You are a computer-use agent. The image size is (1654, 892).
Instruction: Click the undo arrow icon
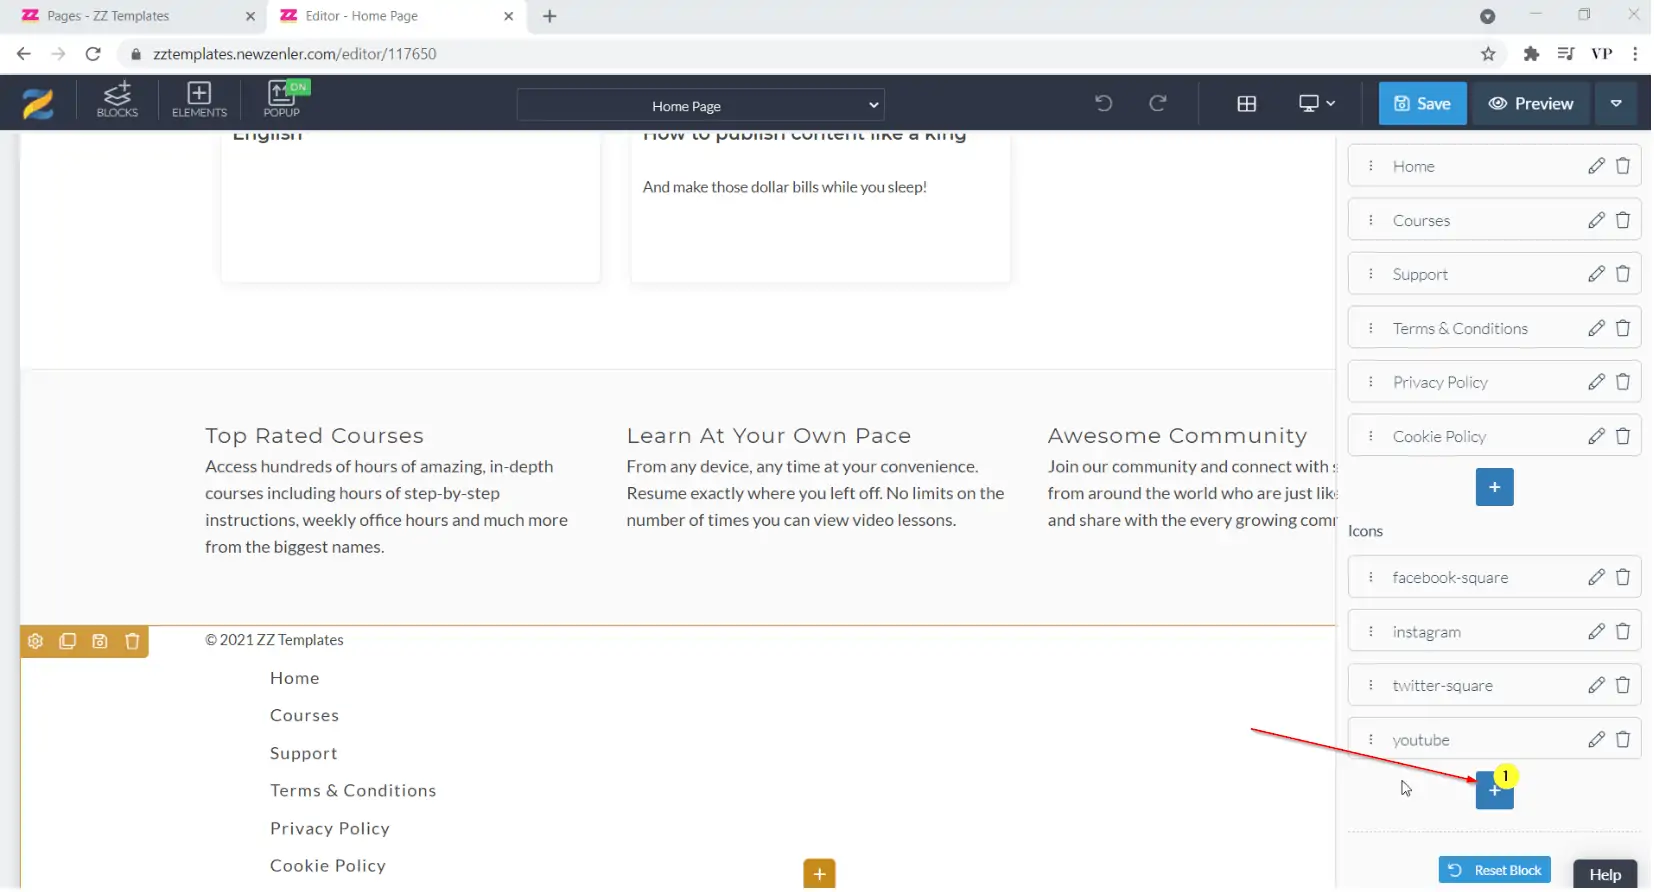[x=1103, y=103]
